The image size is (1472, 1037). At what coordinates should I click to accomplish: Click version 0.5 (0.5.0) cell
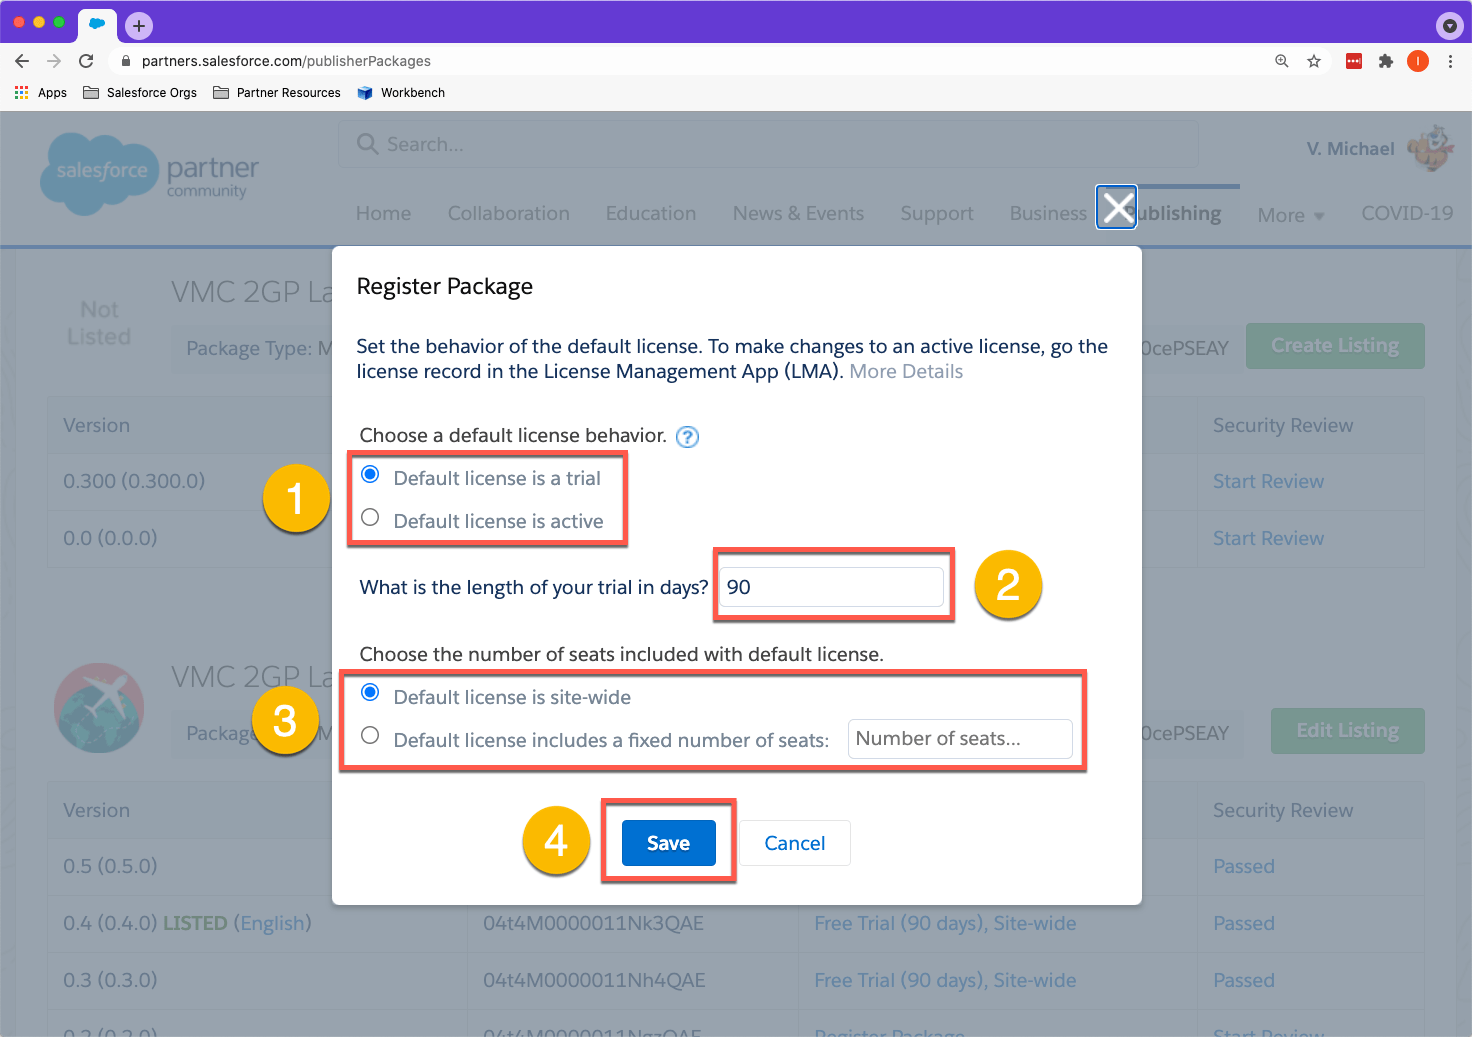click(110, 866)
